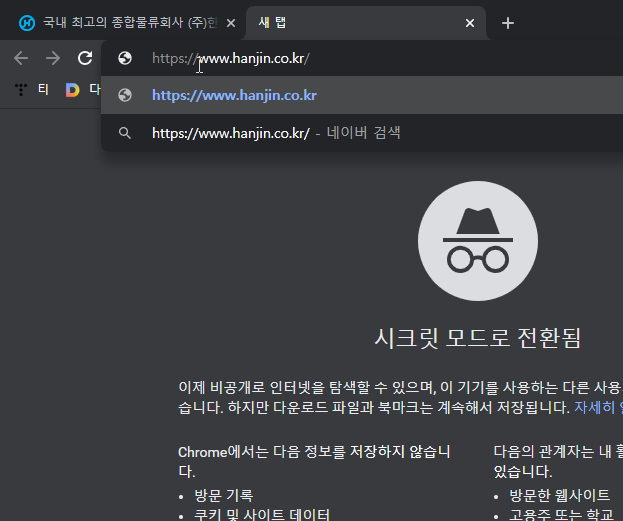Select the 새 탭 tab

point(366,23)
